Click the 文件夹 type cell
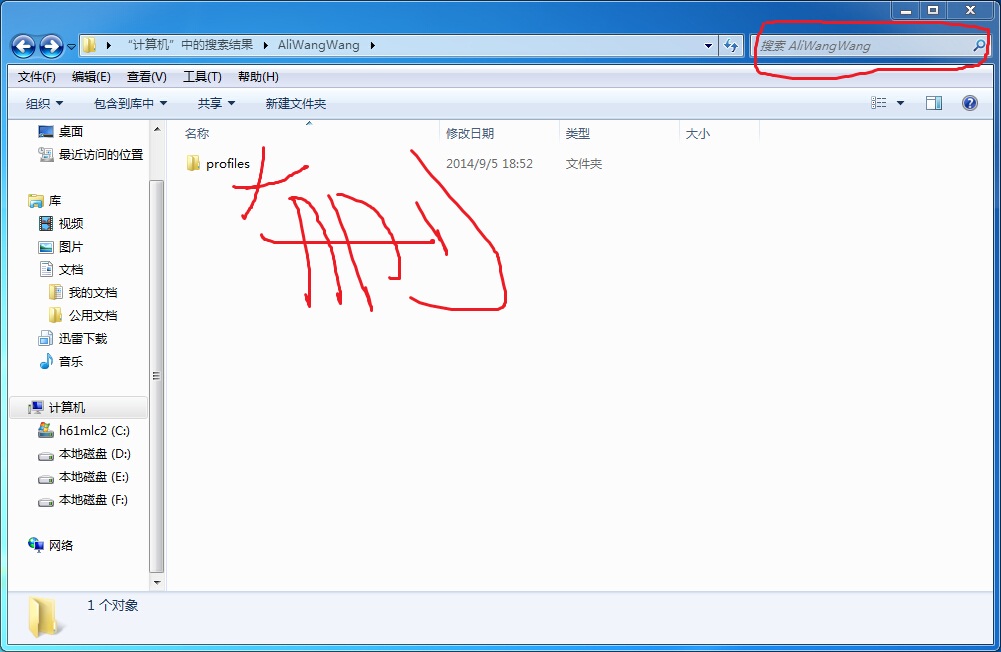This screenshot has width=1001, height=652. pos(583,163)
